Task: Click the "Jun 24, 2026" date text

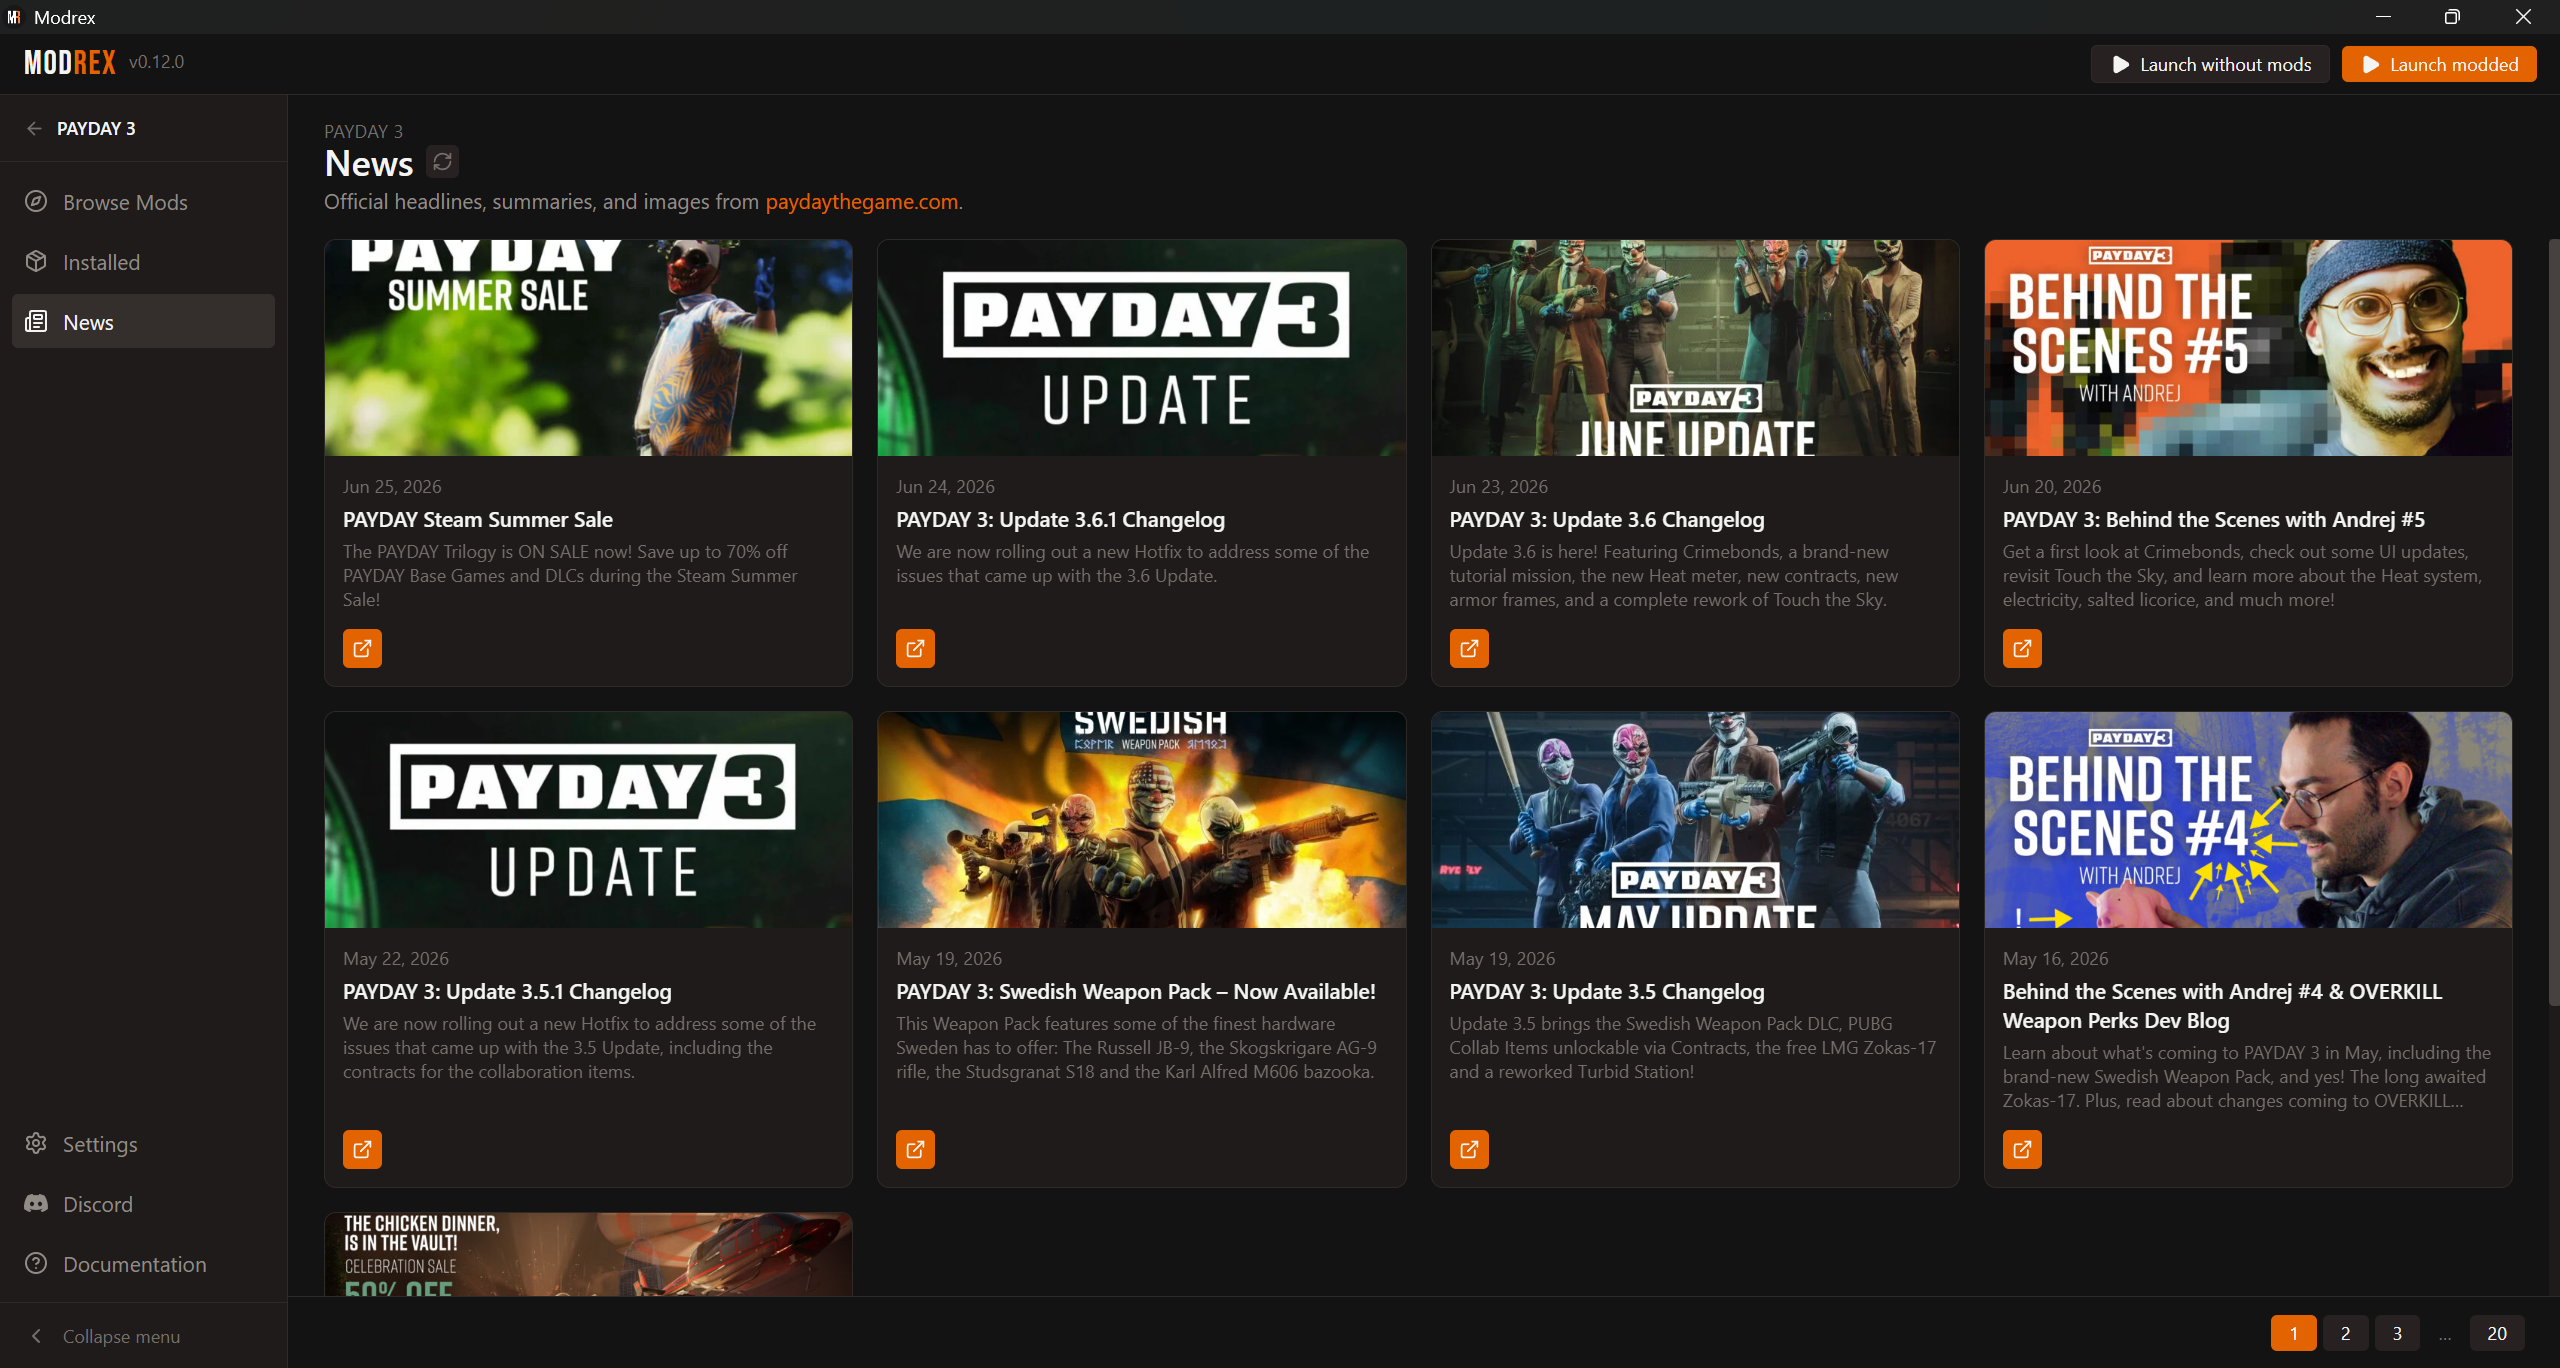Action: [945, 487]
